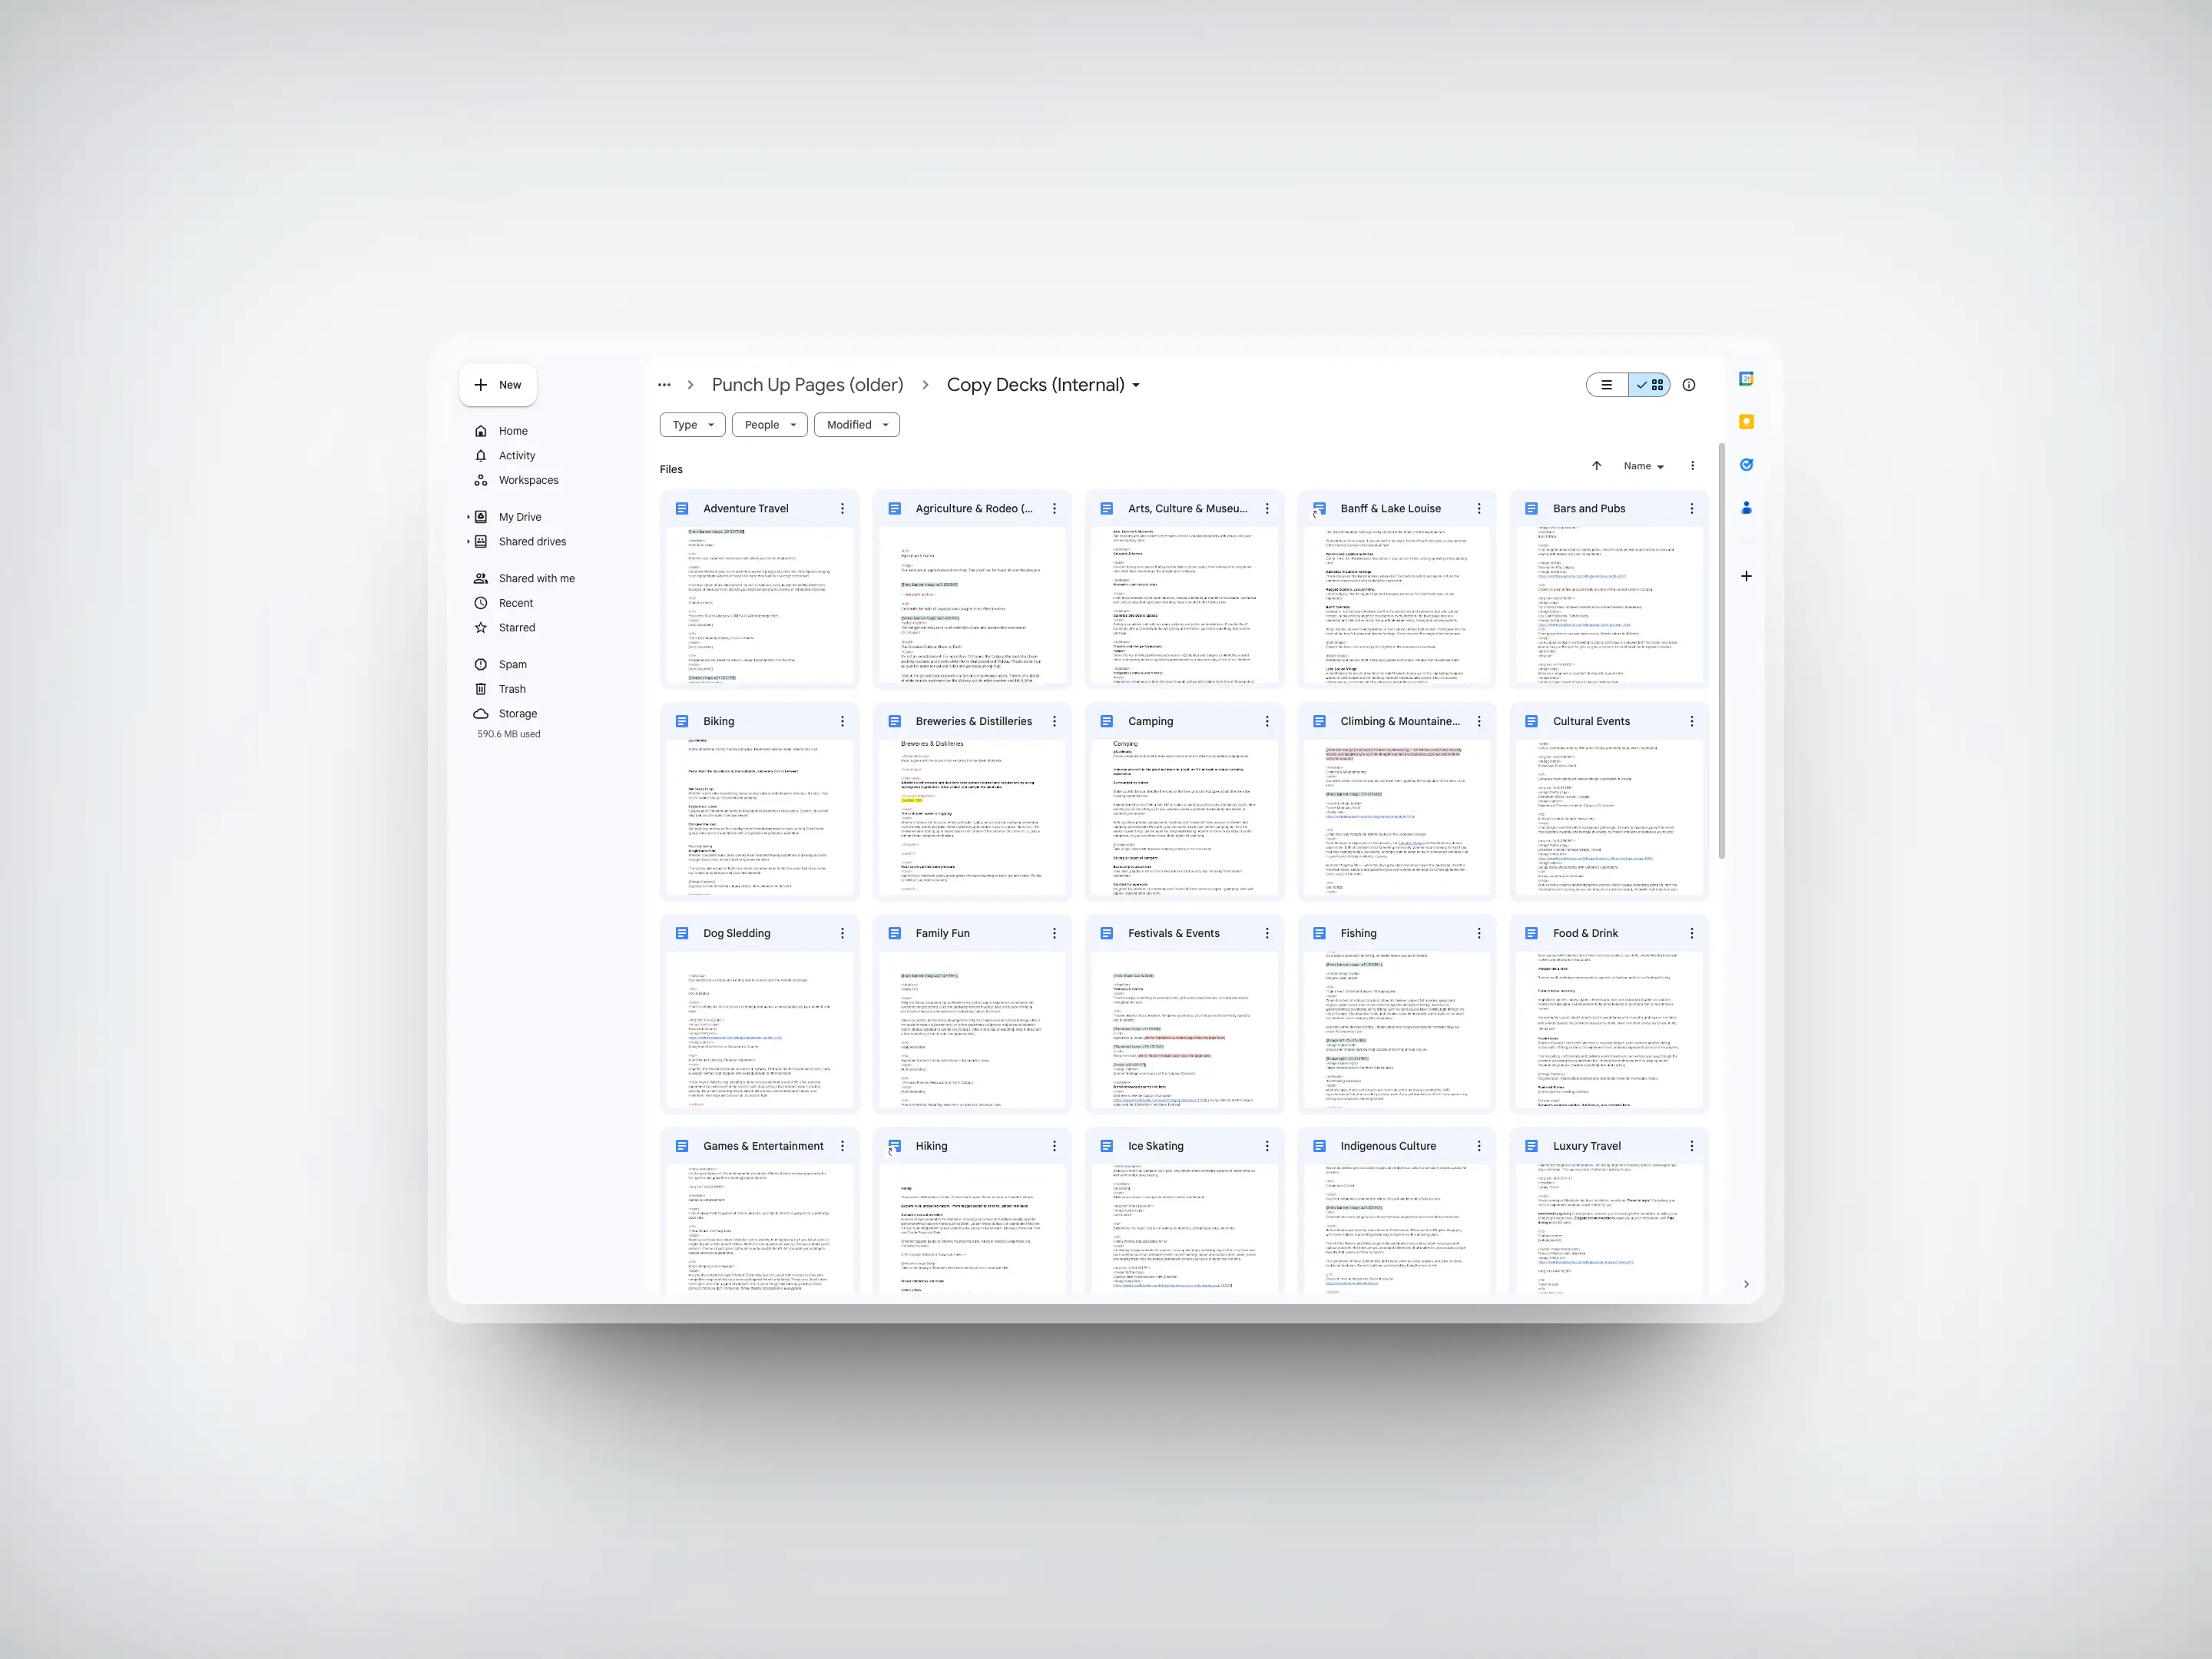Expand My Drive tree arrow
The width and height of the screenshot is (2212, 1659).
coord(468,517)
